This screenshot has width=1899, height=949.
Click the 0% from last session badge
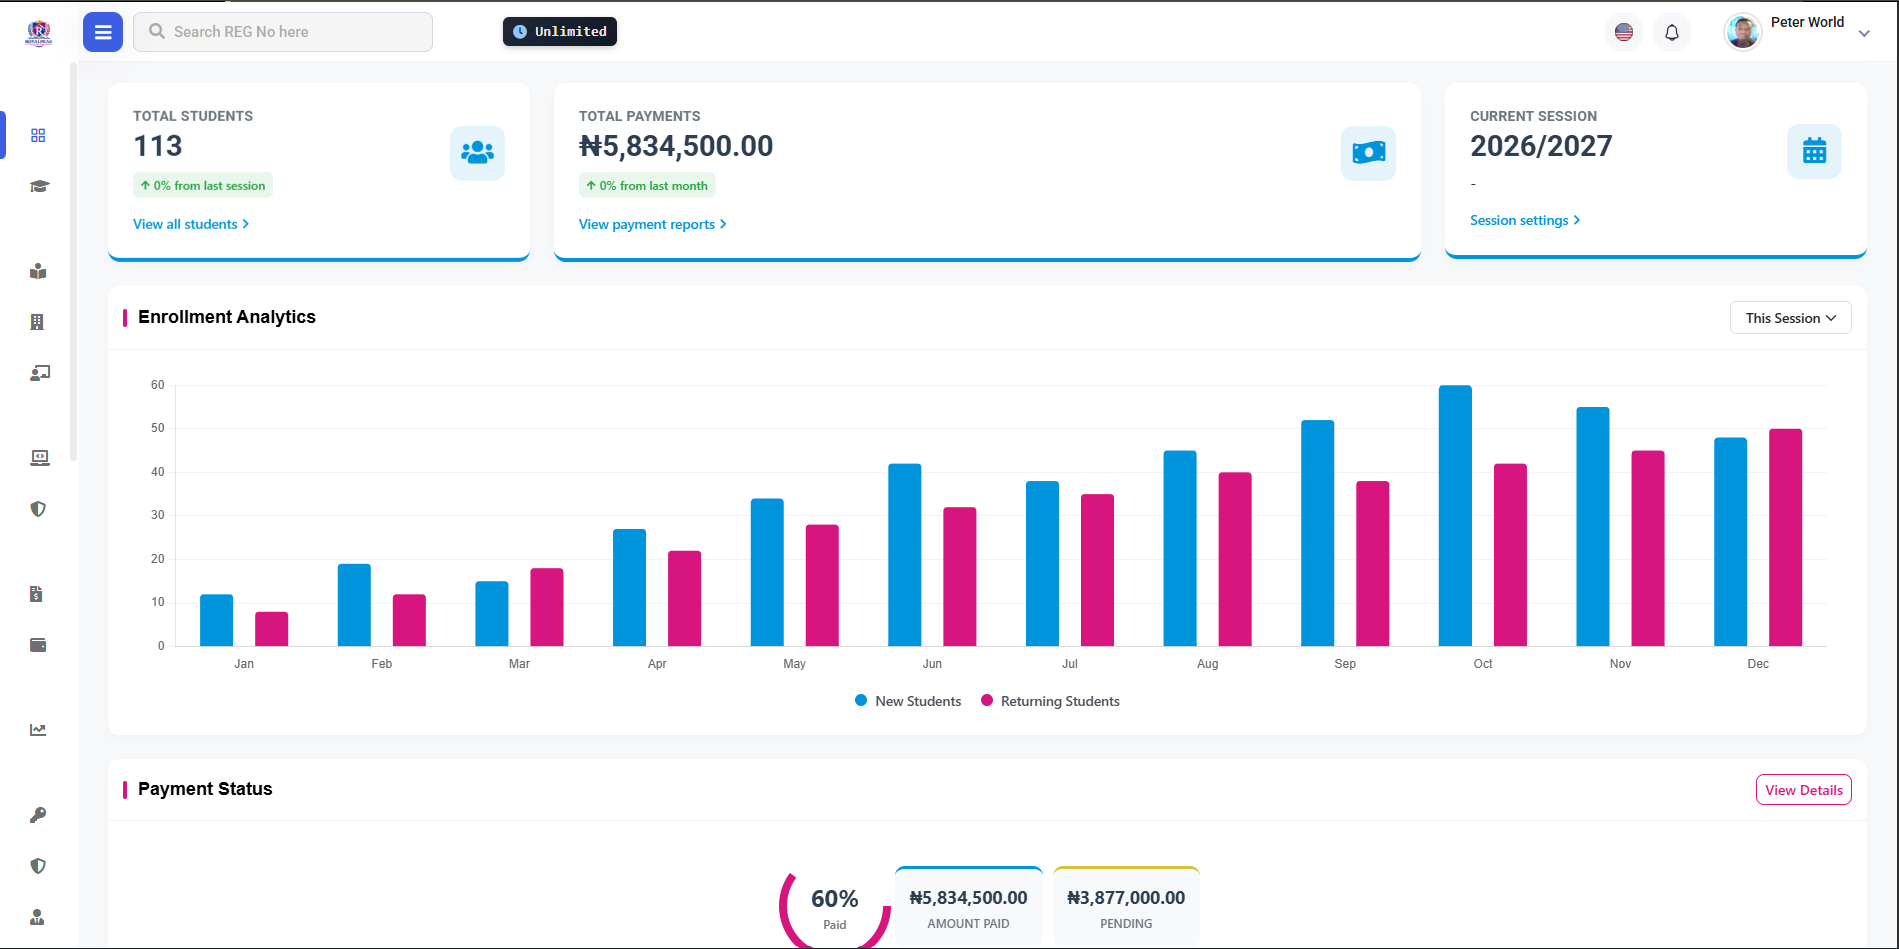(x=203, y=185)
